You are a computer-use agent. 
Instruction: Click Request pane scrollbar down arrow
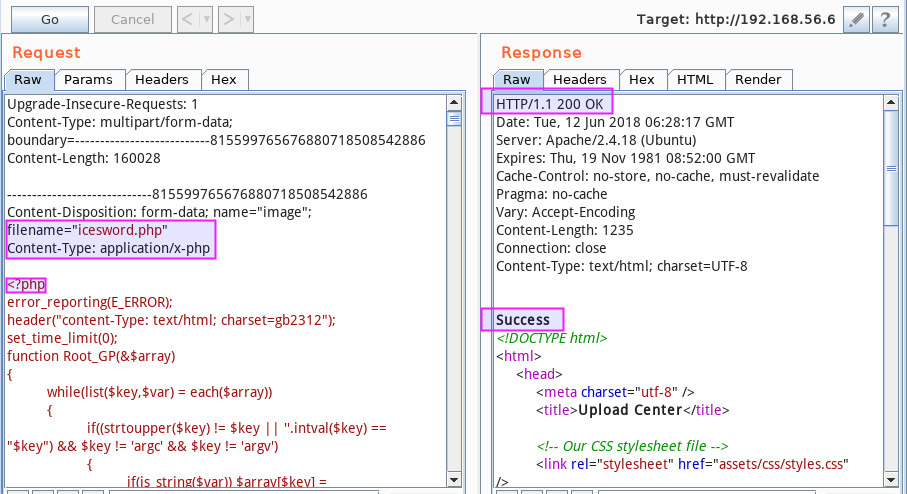pos(454,480)
